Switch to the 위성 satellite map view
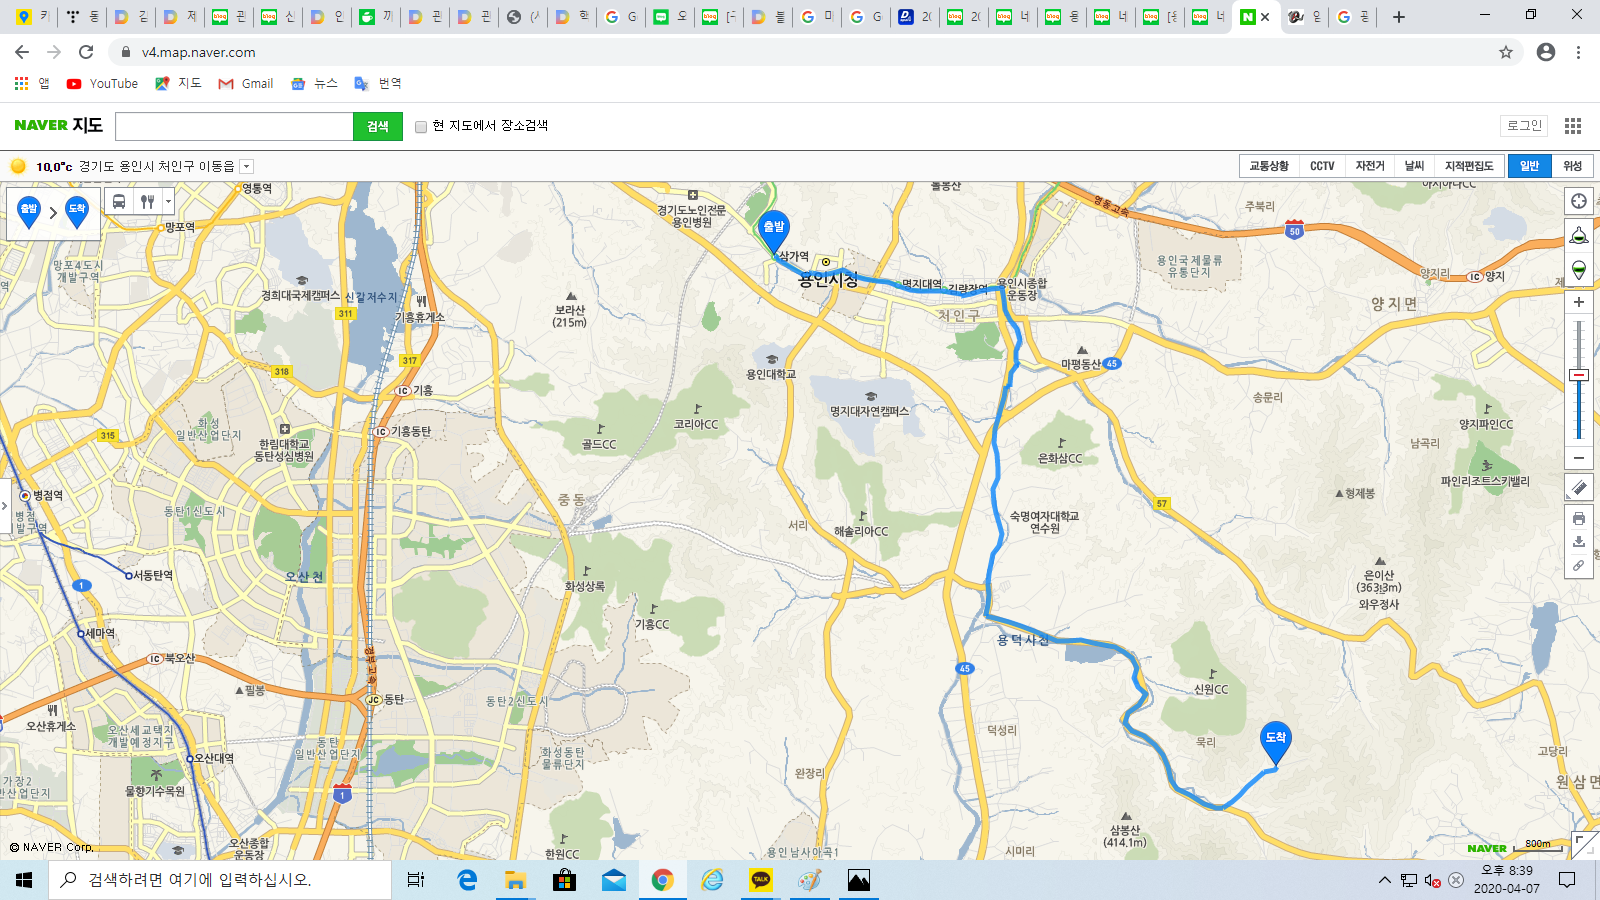The image size is (1600, 900). (x=1573, y=166)
